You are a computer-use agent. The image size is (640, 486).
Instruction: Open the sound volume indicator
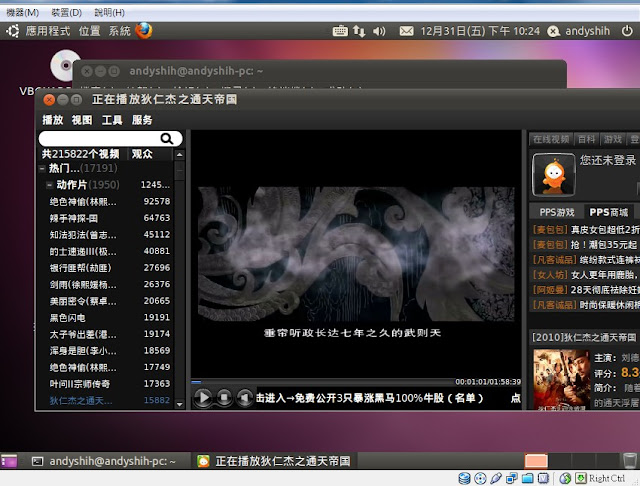coord(379,31)
